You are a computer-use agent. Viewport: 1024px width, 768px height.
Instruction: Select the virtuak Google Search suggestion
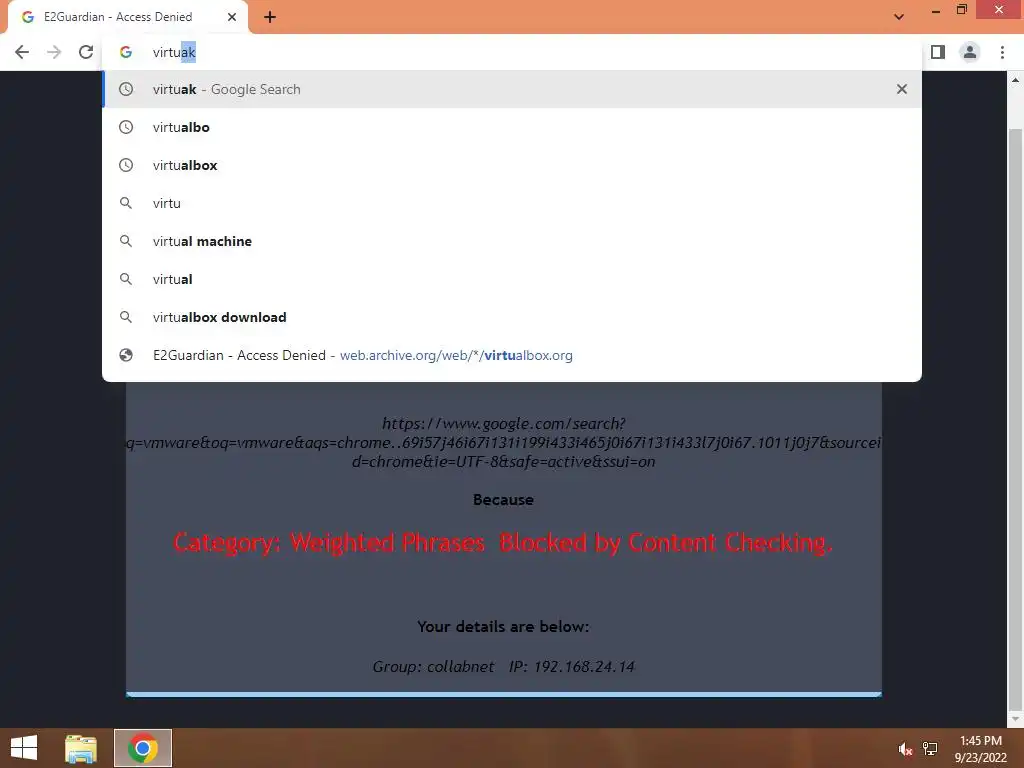click(512, 89)
